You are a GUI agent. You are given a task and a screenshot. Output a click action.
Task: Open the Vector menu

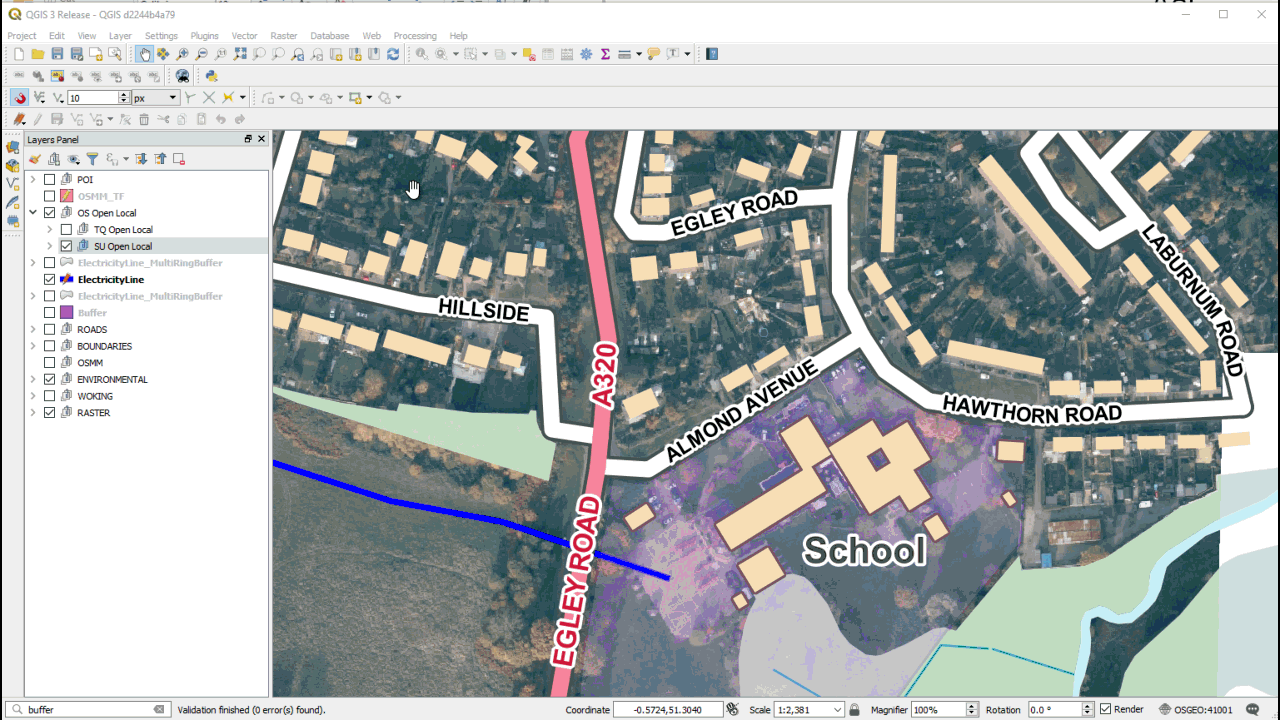[245, 36]
